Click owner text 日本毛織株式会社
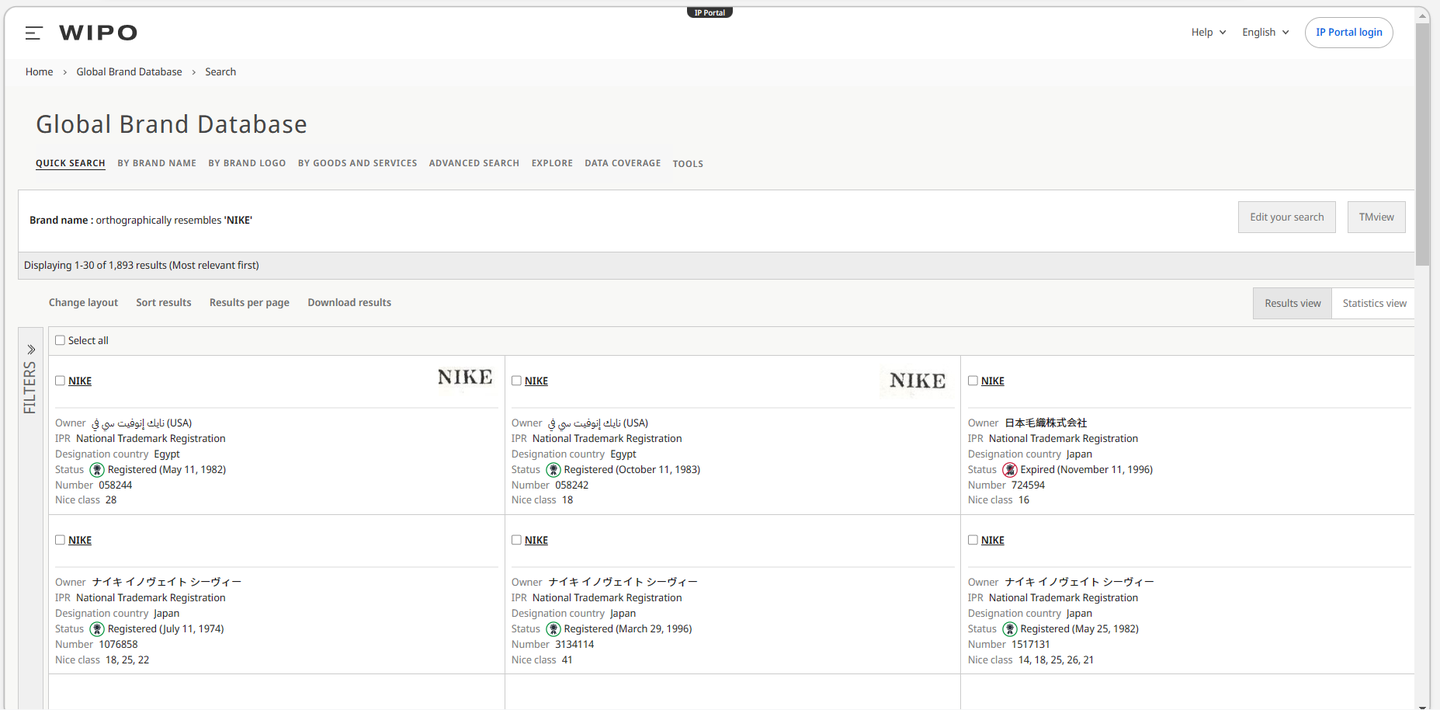Screen dimensions: 1440x710 (1045, 423)
